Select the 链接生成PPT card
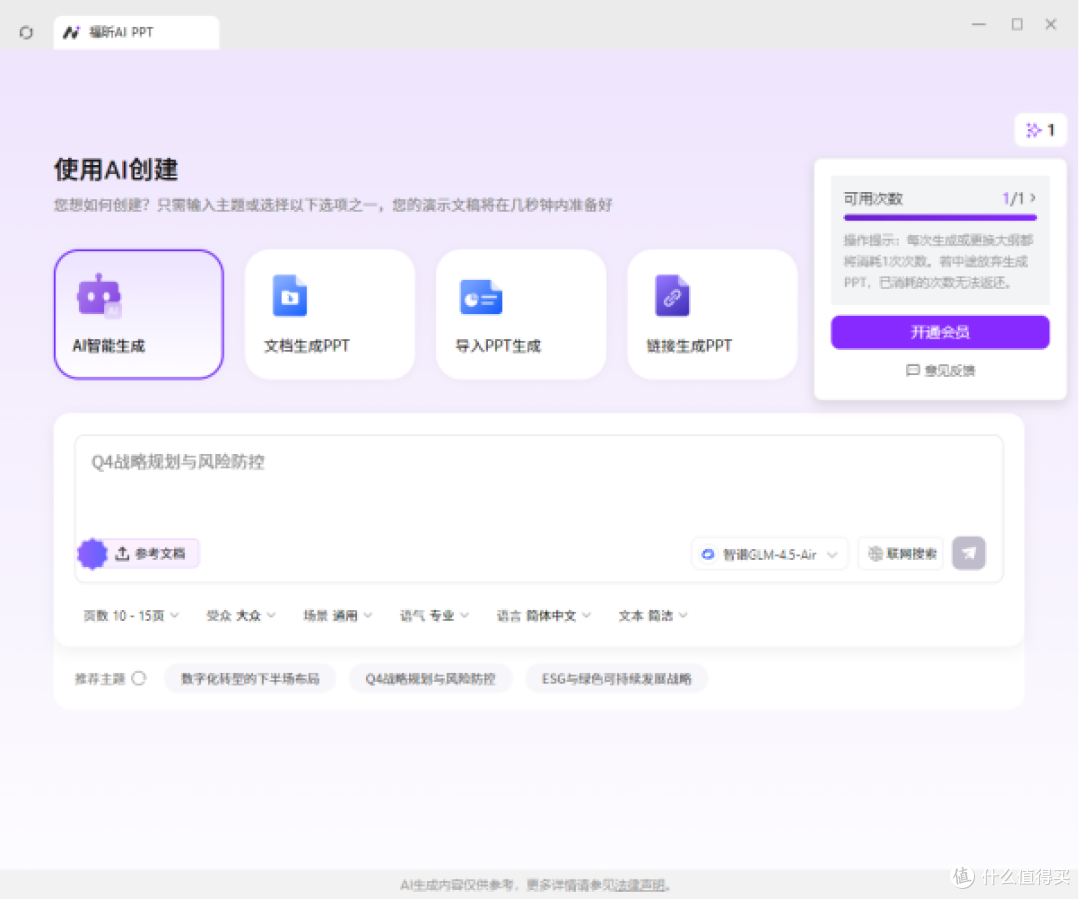The height and width of the screenshot is (899, 1080). click(712, 314)
